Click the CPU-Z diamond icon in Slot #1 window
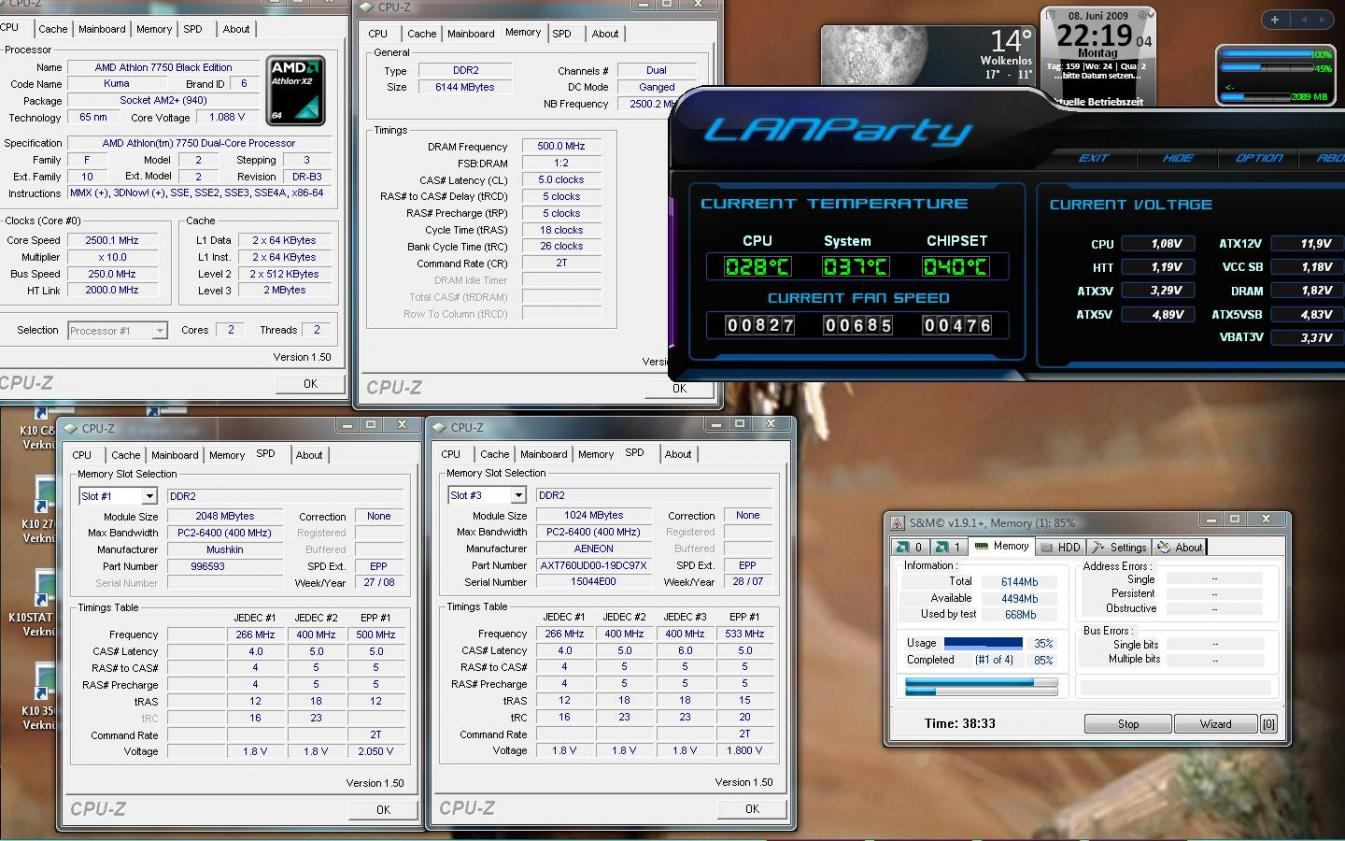This screenshot has width=1345, height=841. click(x=71, y=428)
